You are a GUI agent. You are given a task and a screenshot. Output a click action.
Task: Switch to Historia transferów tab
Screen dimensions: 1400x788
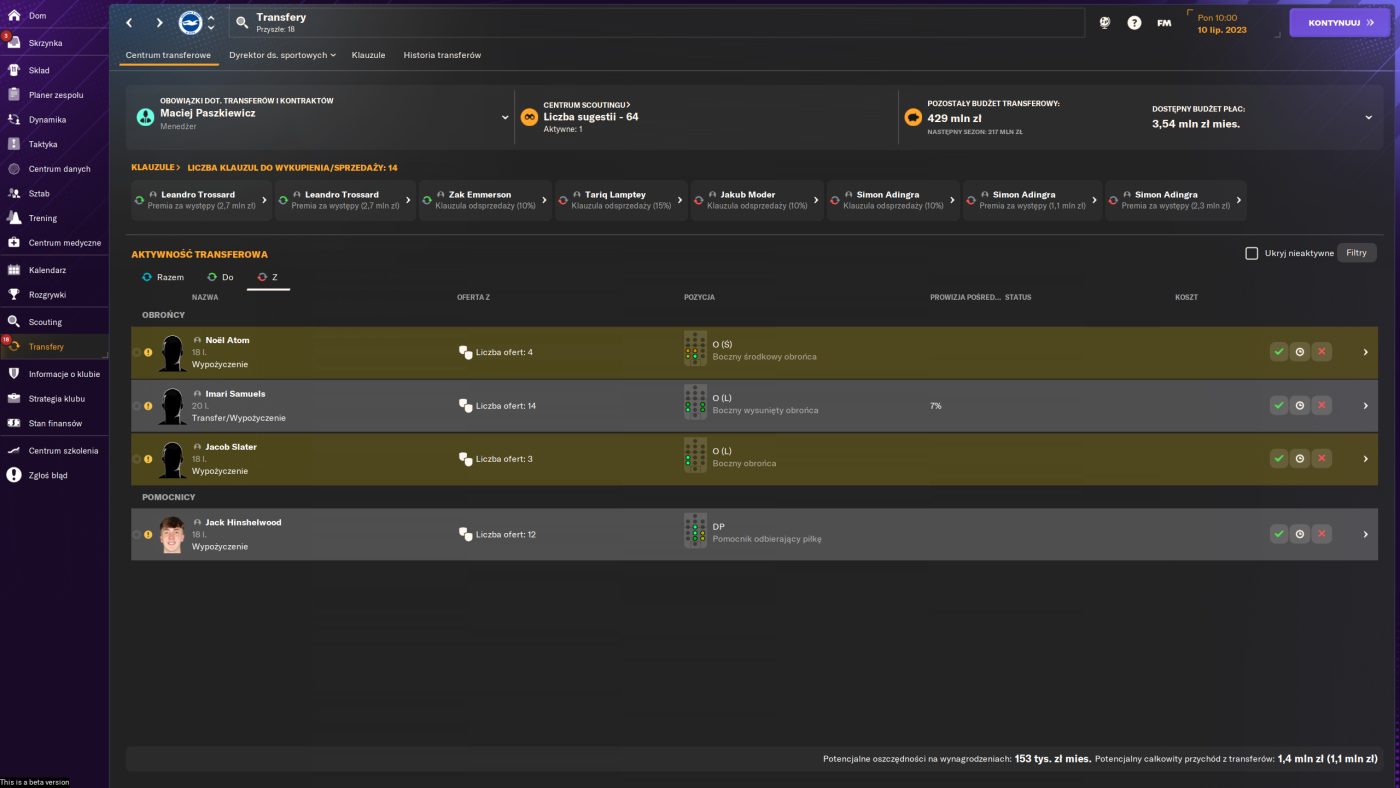point(442,55)
